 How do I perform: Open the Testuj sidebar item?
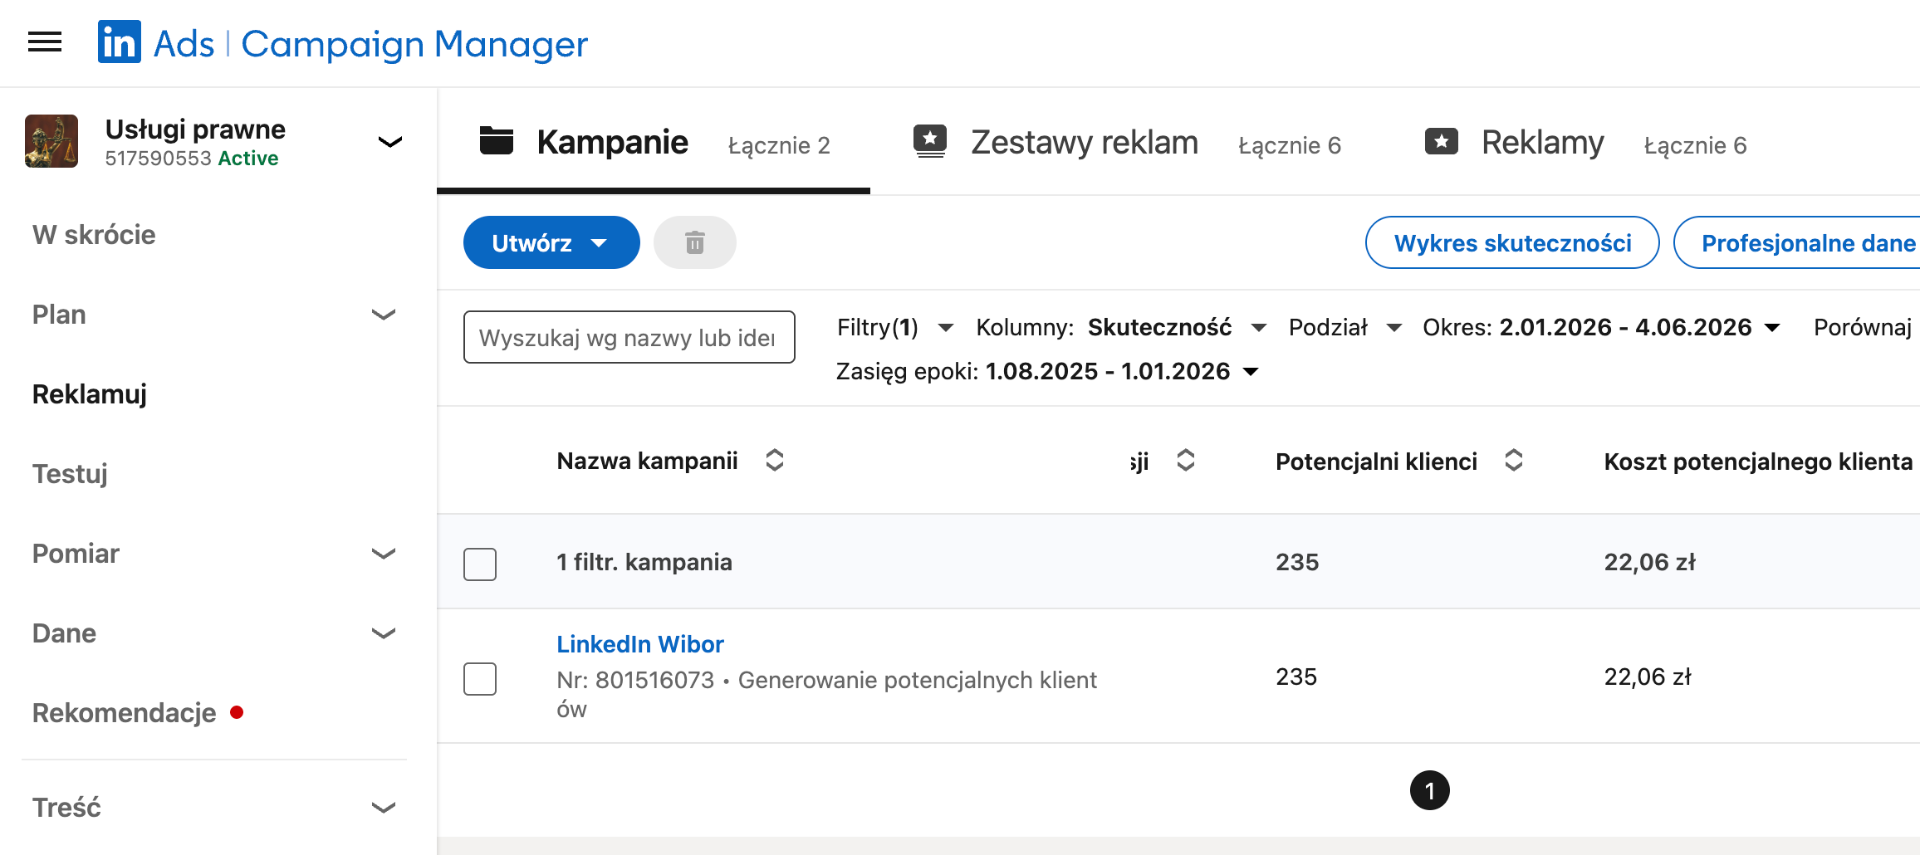click(x=70, y=474)
